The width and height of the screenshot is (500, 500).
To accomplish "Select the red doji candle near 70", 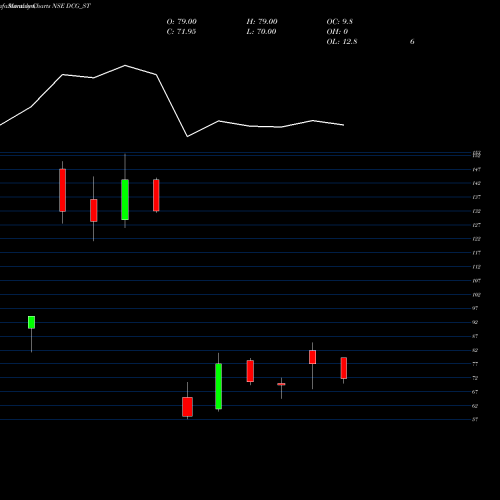I will 281,384.
